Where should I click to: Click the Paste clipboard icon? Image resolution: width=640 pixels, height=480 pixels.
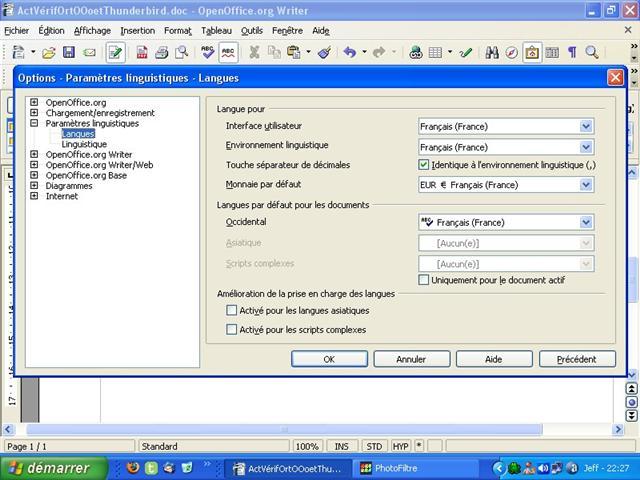[293, 52]
